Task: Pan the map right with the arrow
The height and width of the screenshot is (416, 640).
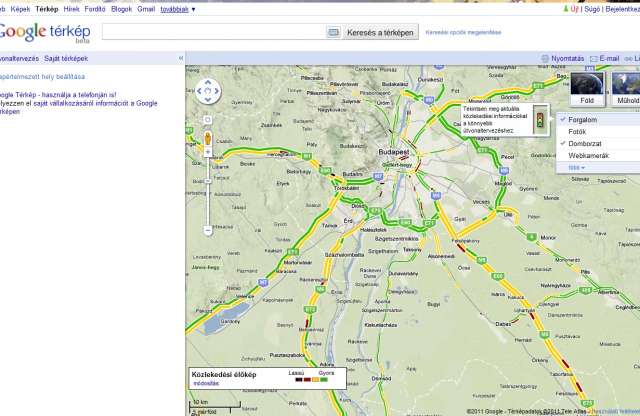Action: coord(216,91)
